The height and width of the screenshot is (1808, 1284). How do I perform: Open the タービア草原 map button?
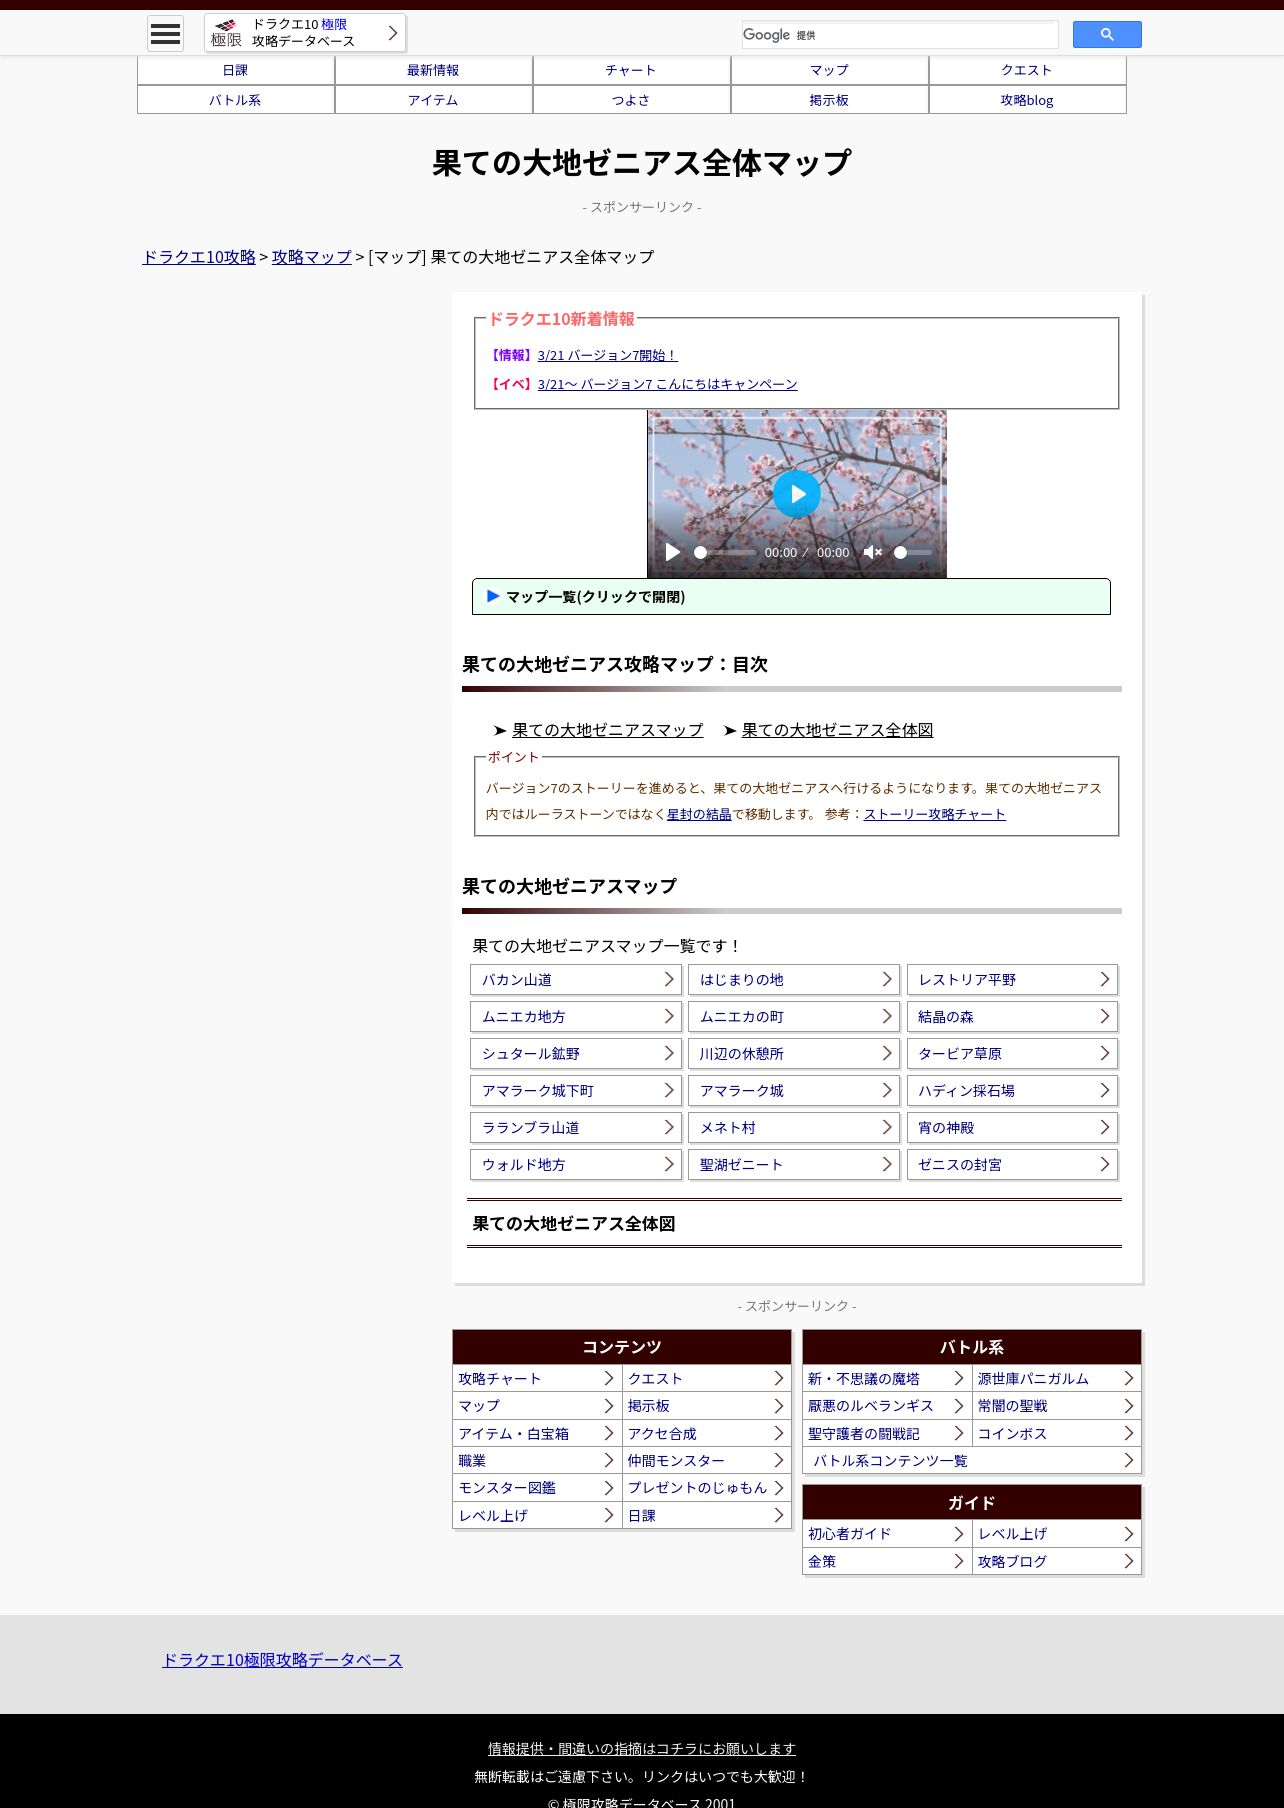(1012, 1054)
